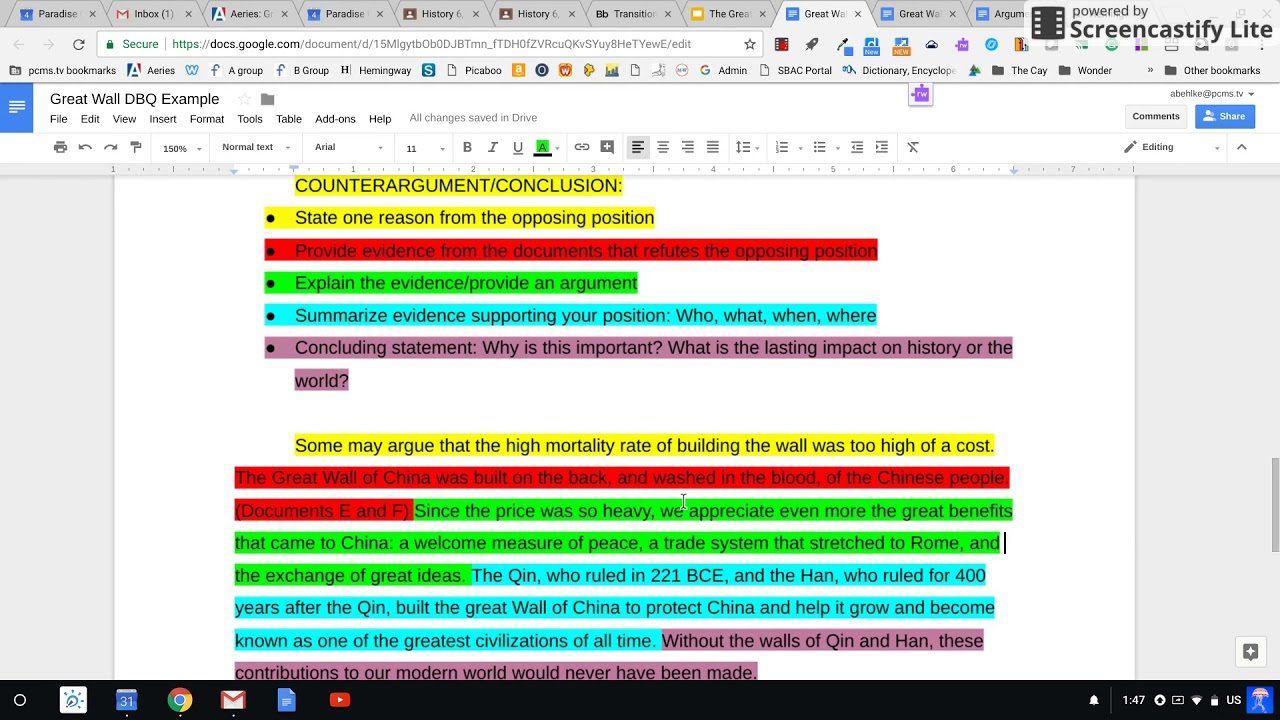This screenshot has width=1280, height=720.
Task: Expand bulleted list style options
Action: coord(837,148)
